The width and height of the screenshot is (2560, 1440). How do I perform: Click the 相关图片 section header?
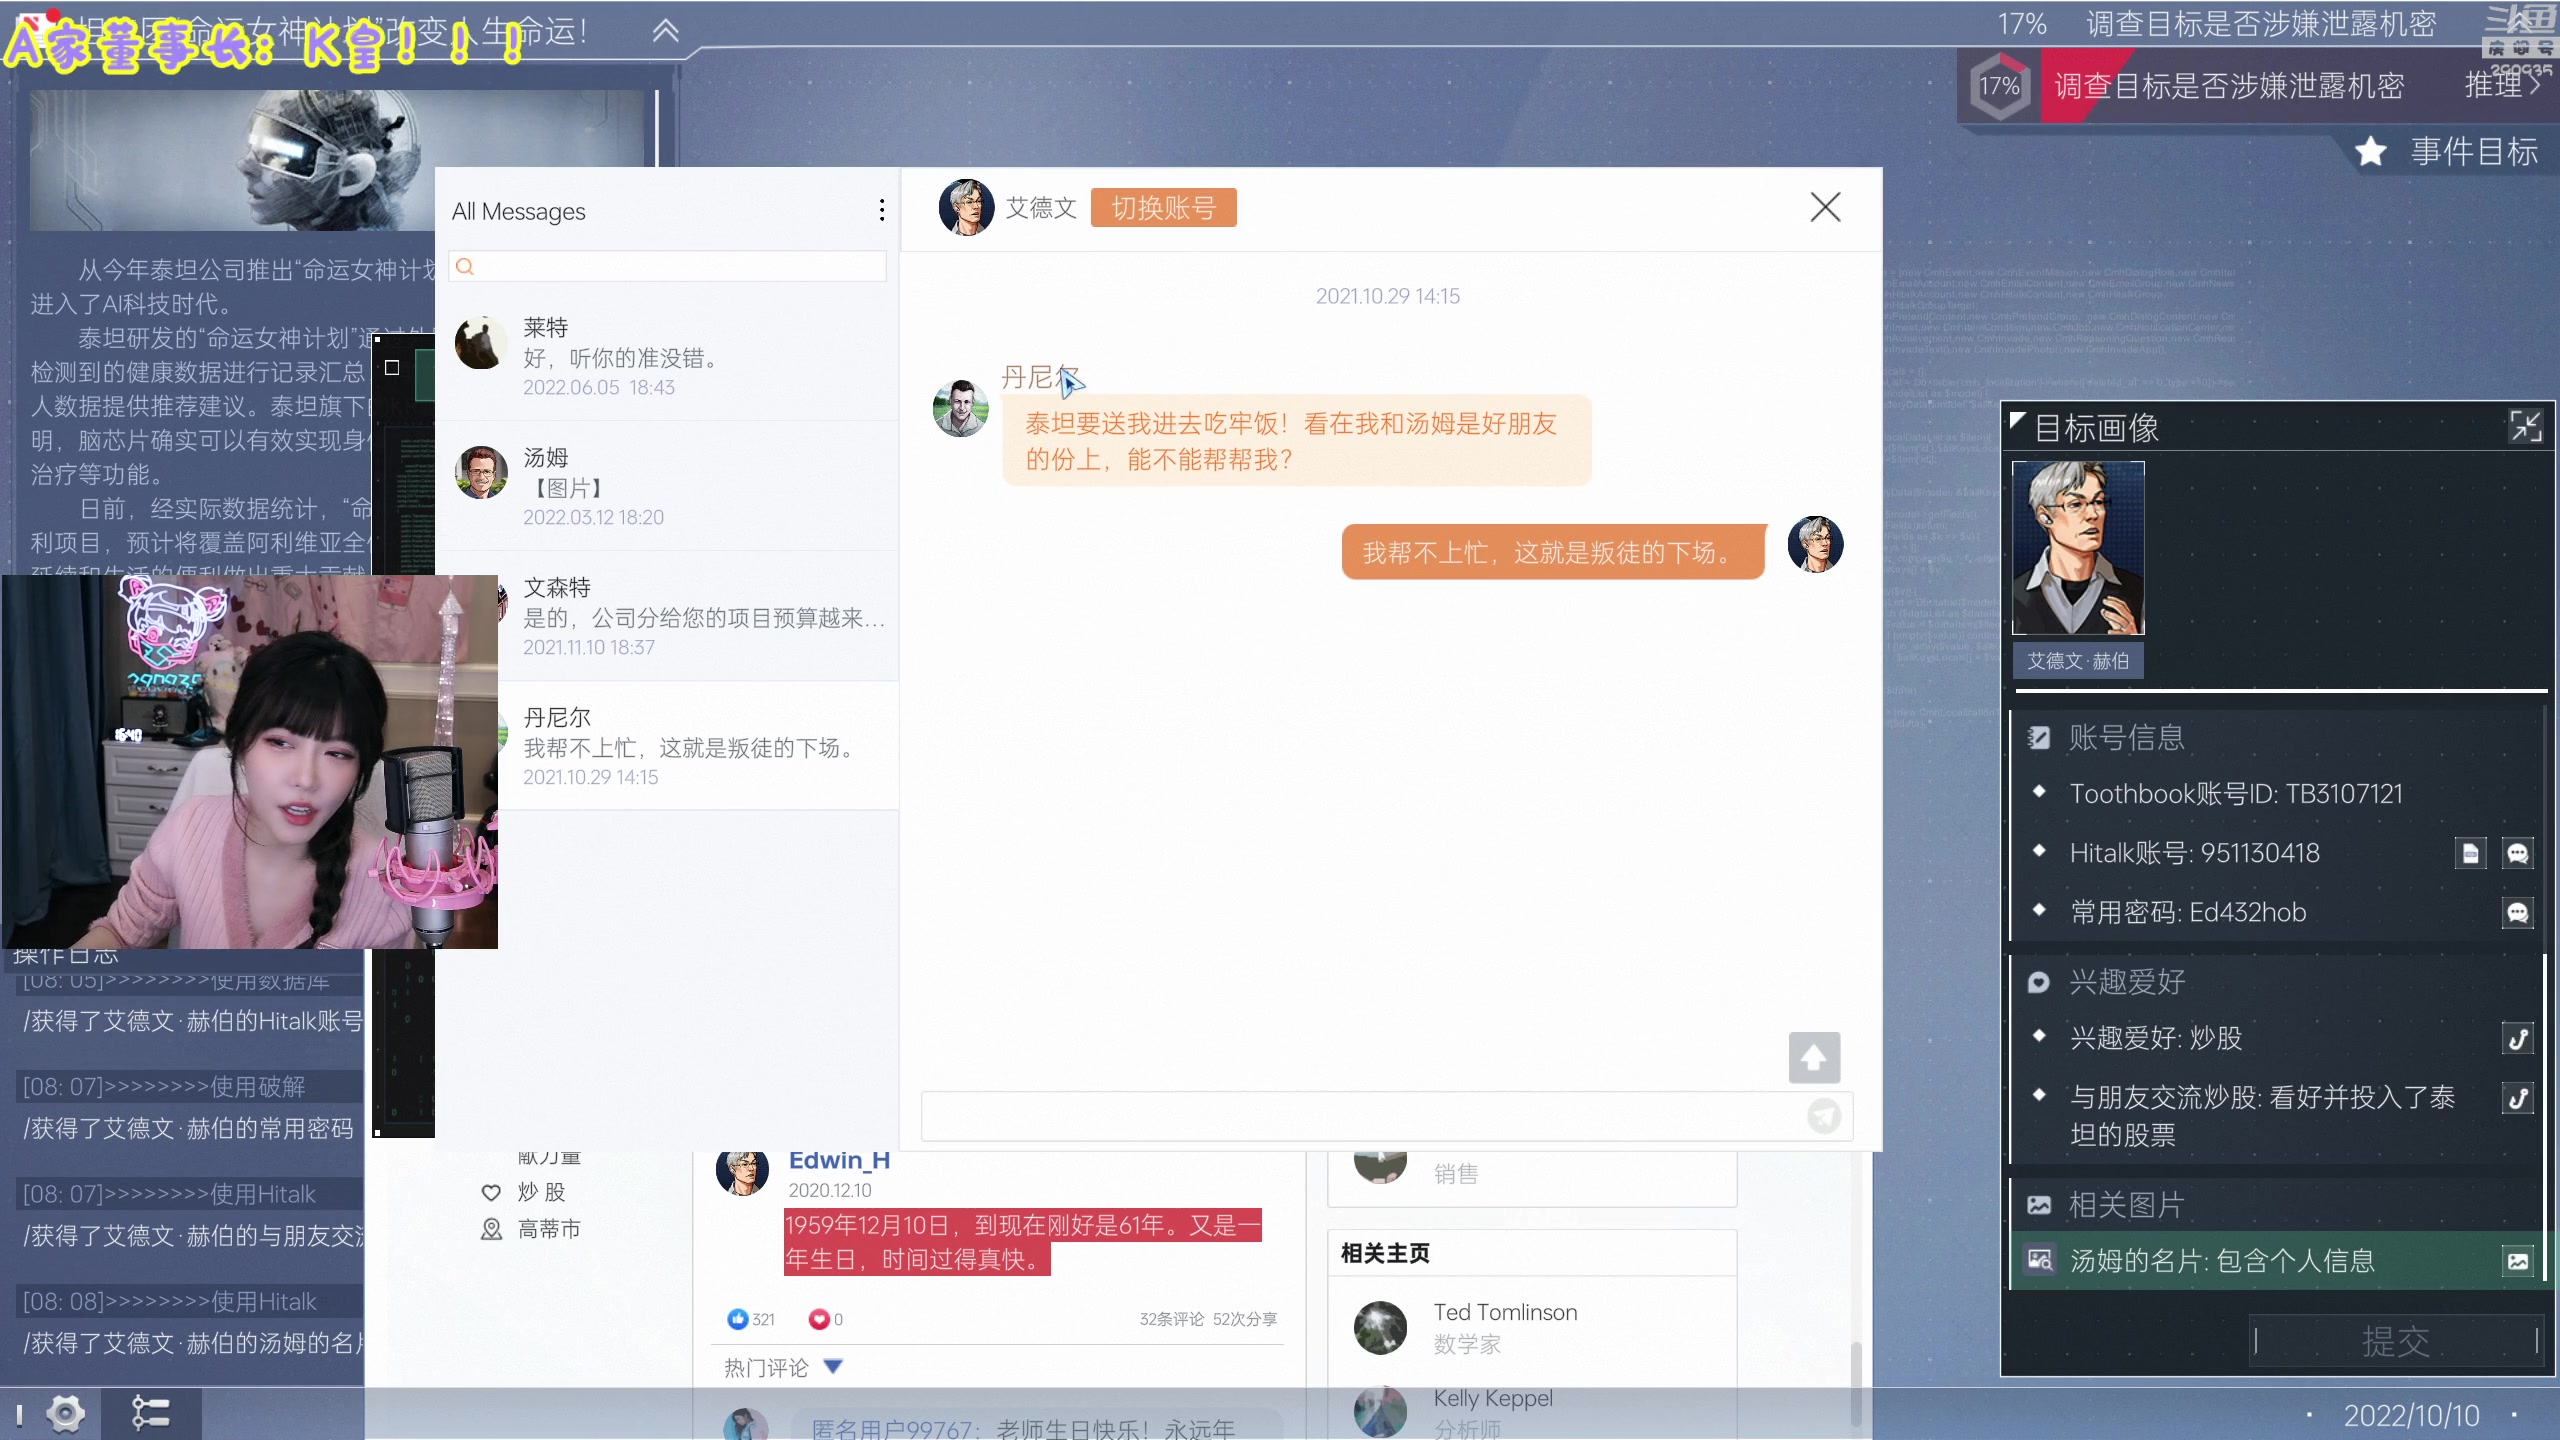2125,1205
